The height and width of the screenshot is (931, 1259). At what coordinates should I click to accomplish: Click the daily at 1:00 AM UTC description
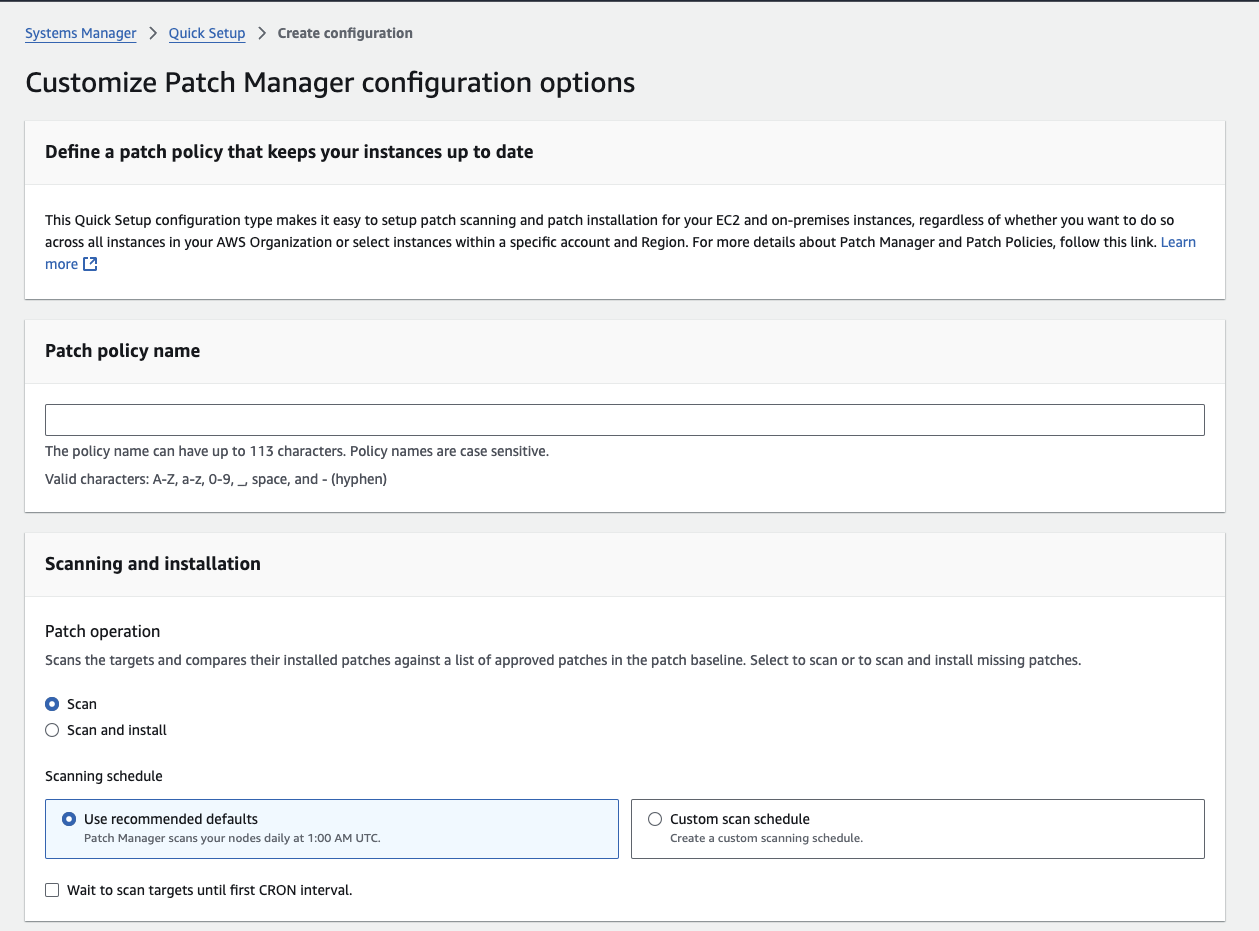pyautogui.click(x=232, y=838)
